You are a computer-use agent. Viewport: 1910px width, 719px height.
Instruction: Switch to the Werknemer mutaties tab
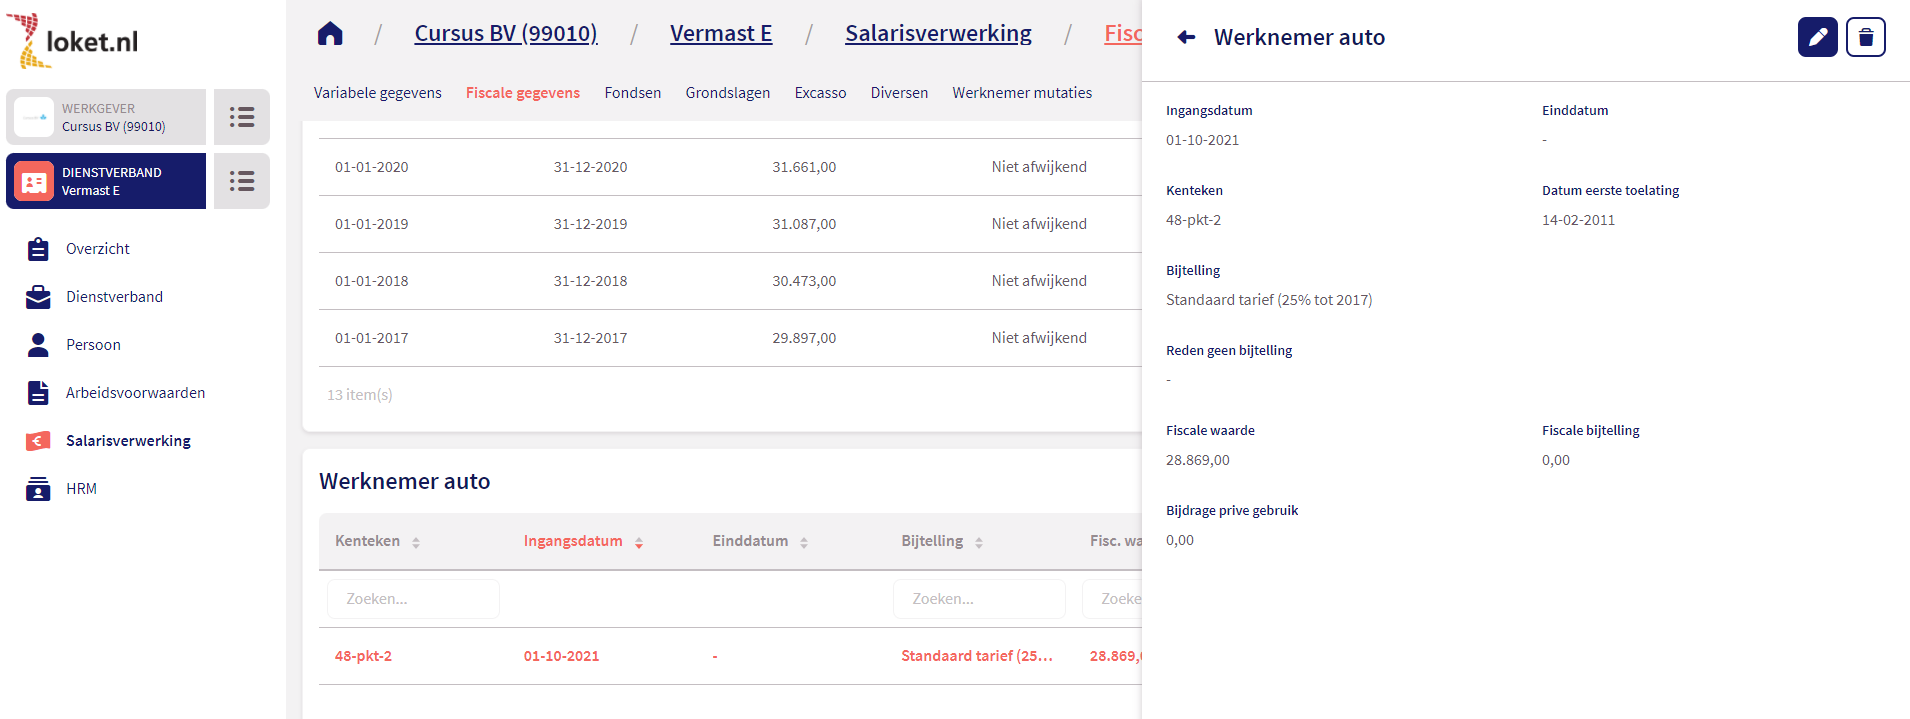[x=1021, y=93]
